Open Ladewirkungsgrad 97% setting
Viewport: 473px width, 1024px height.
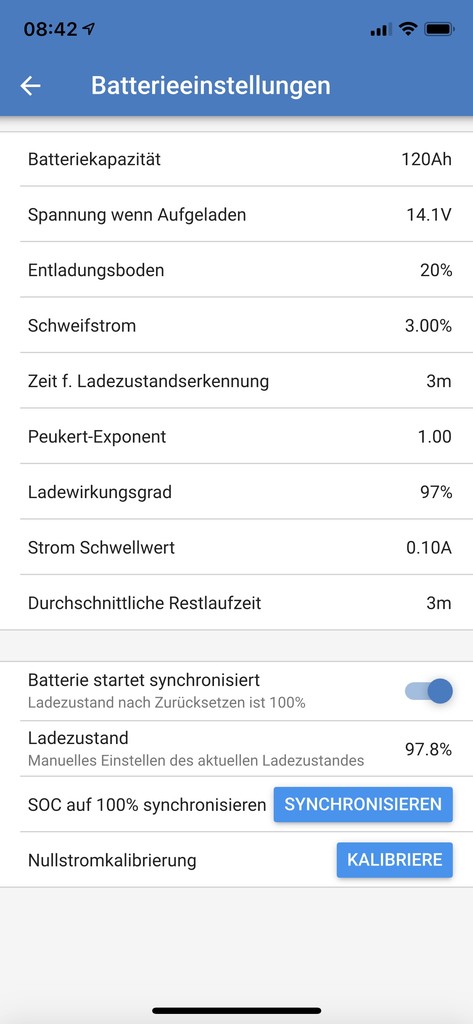click(236, 492)
